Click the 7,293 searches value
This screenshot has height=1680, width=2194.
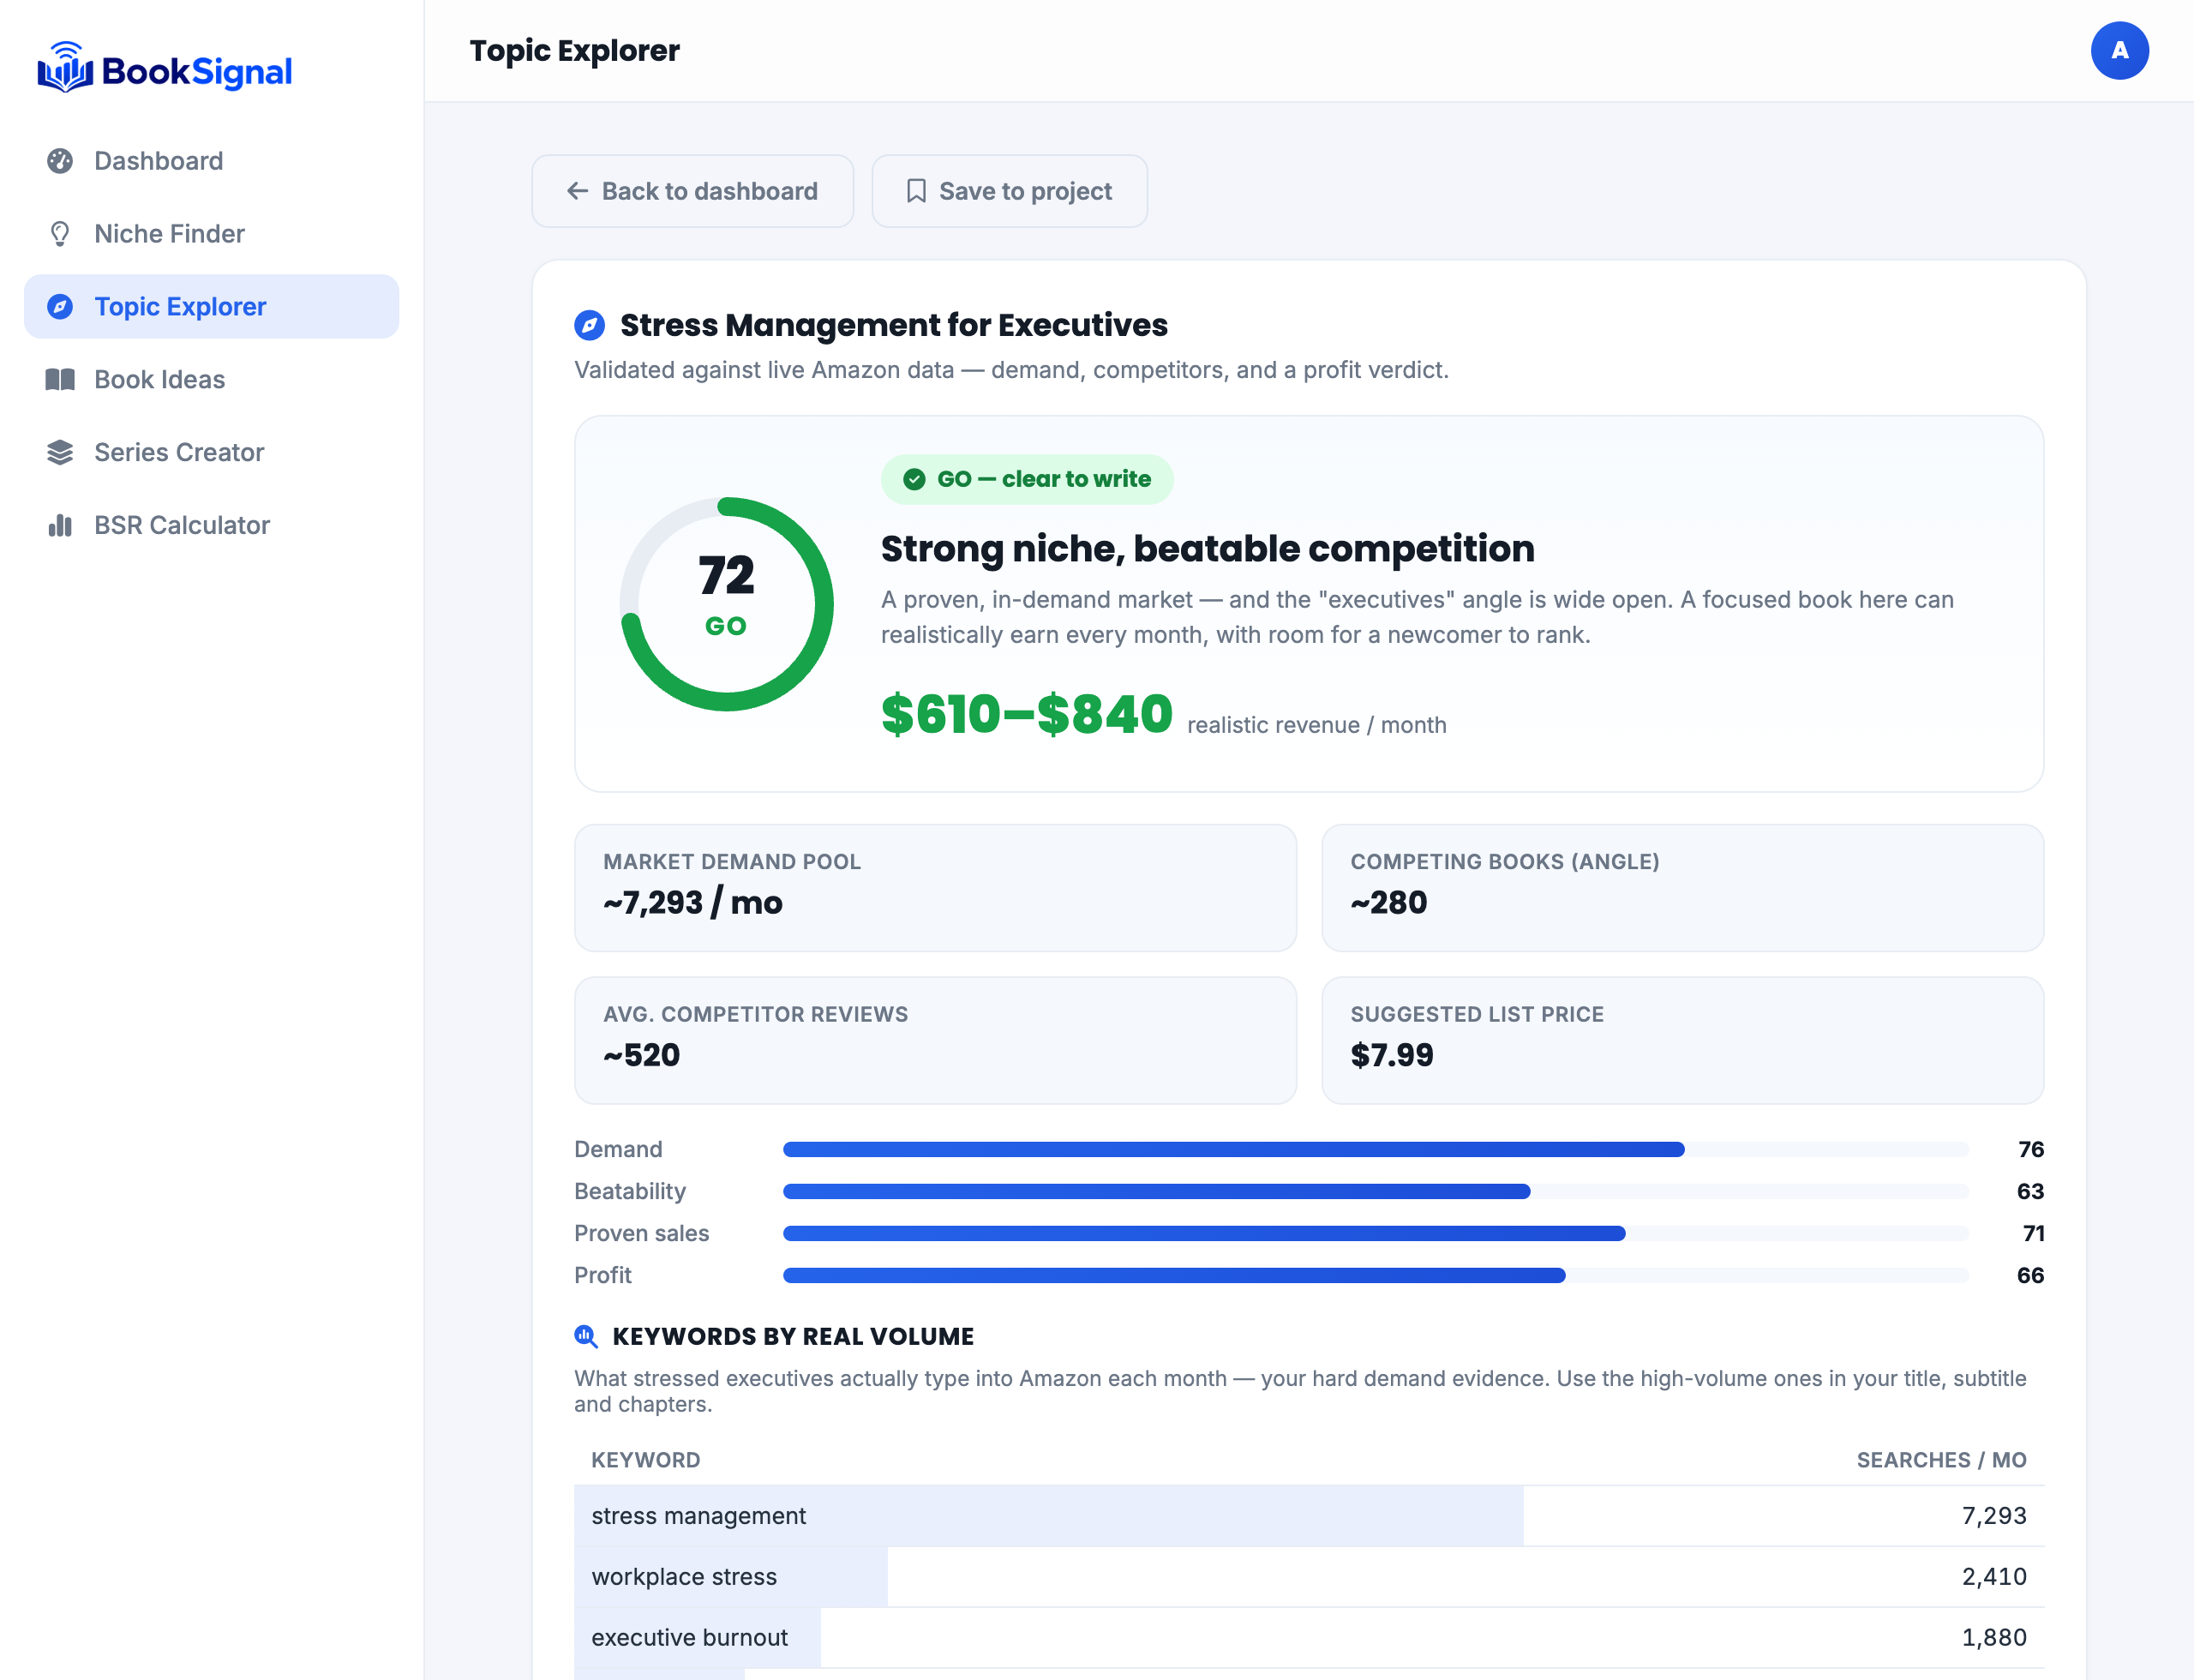tap(1993, 1516)
